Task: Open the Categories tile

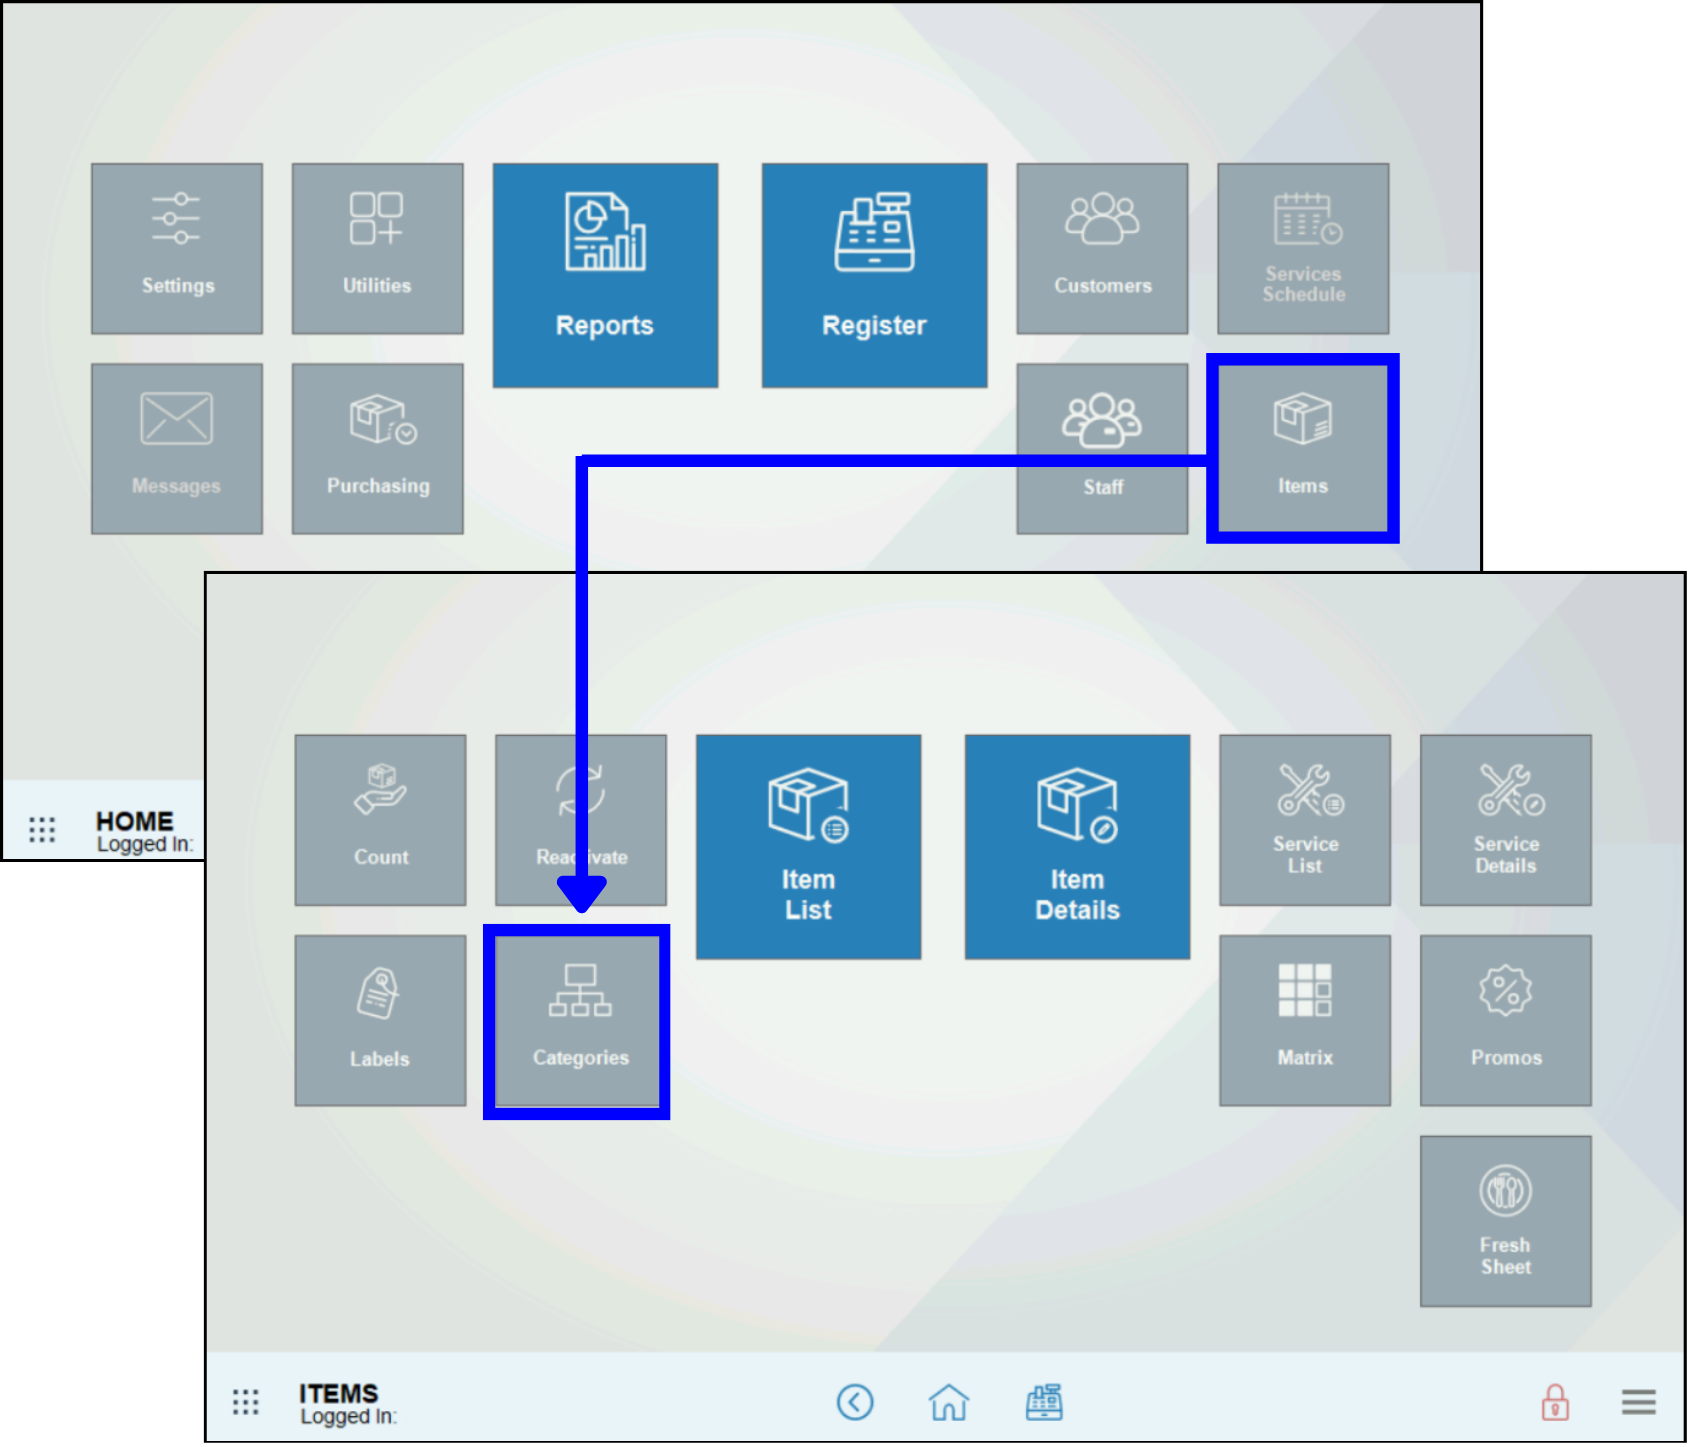Action: 579,1019
